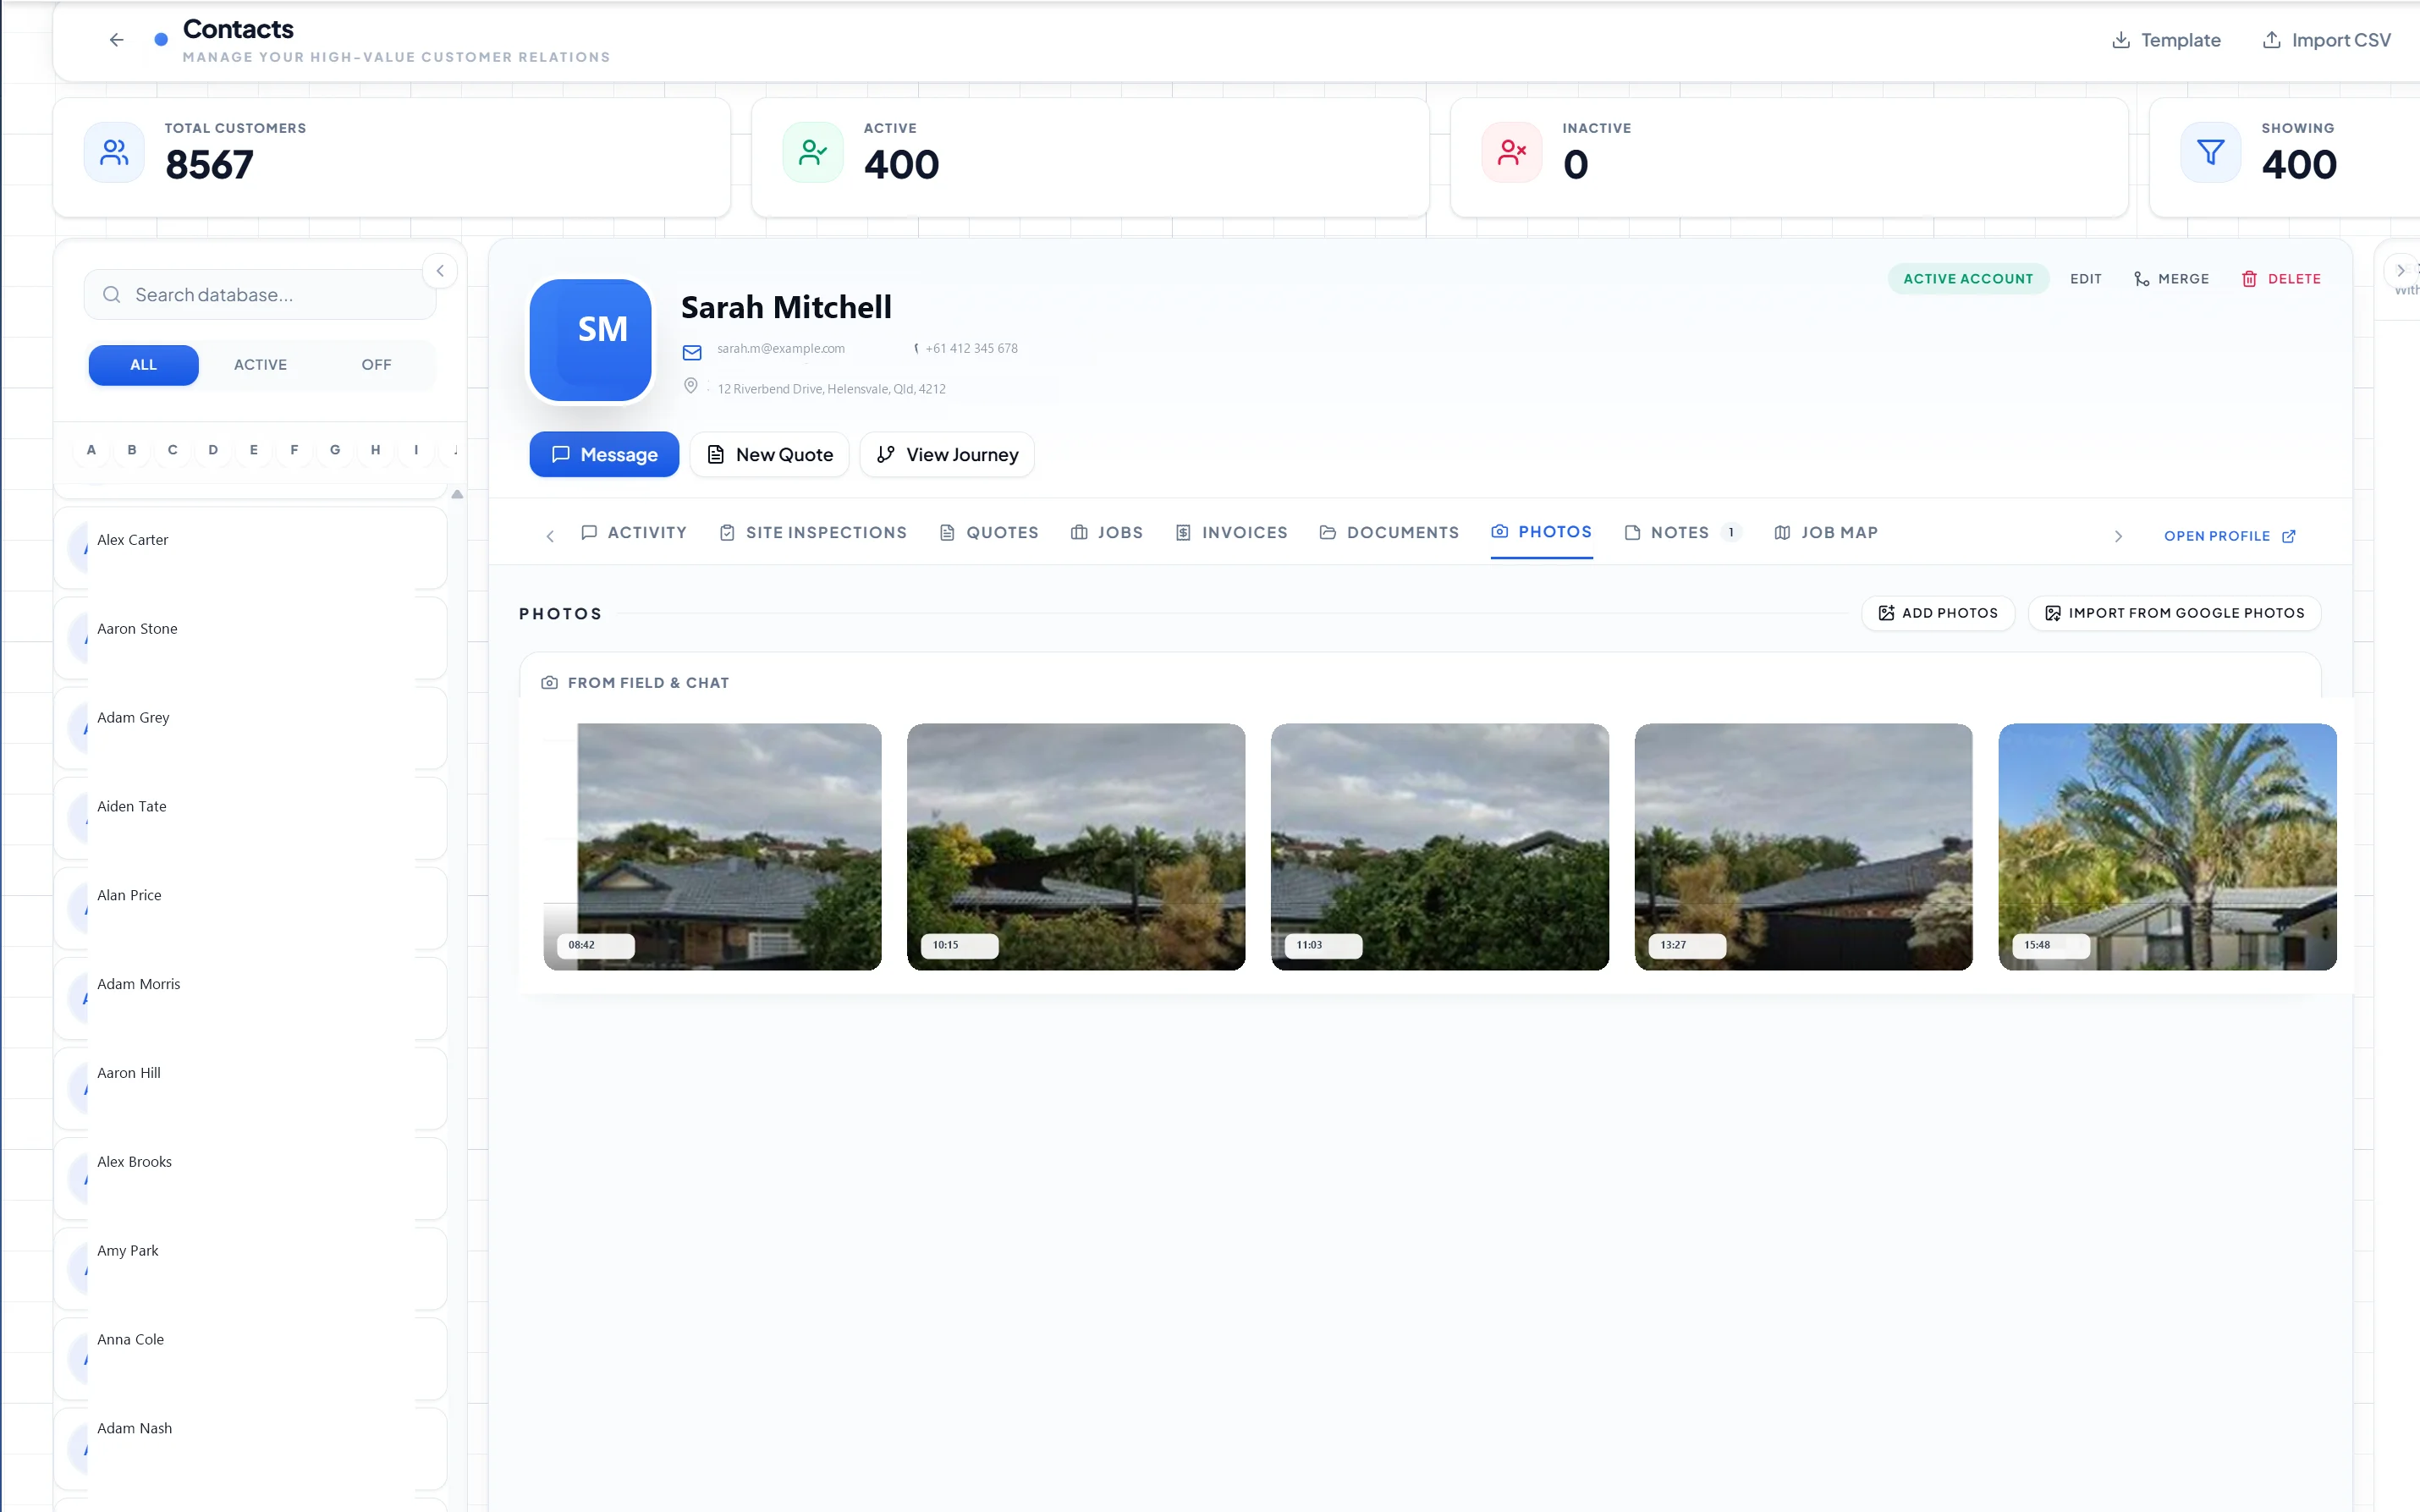This screenshot has width=2420, height=1512.
Task: Switch to the Jobs tab
Action: pos(1106,533)
